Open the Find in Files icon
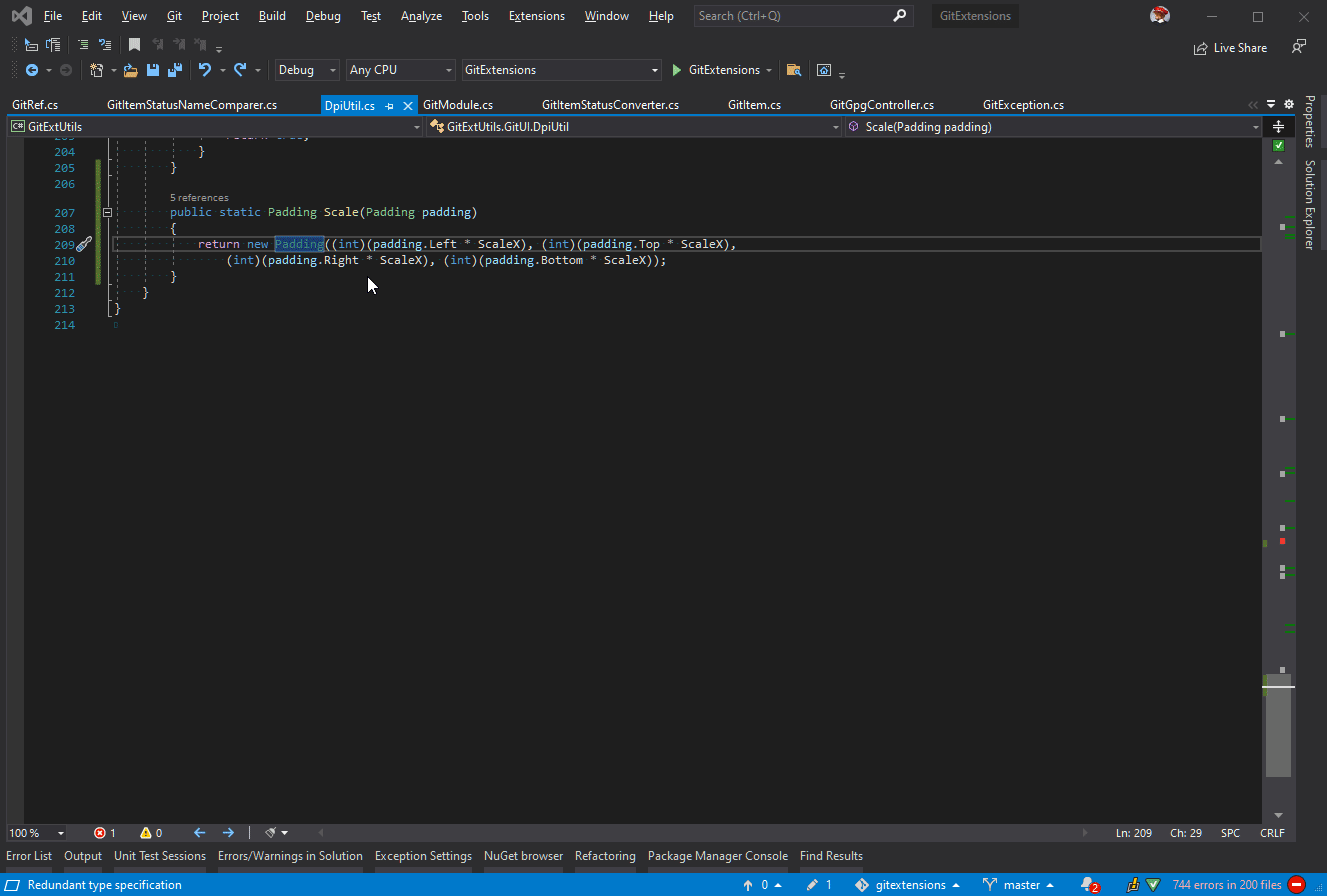Screen dimensions: 1327x896 (x=795, y=70)
